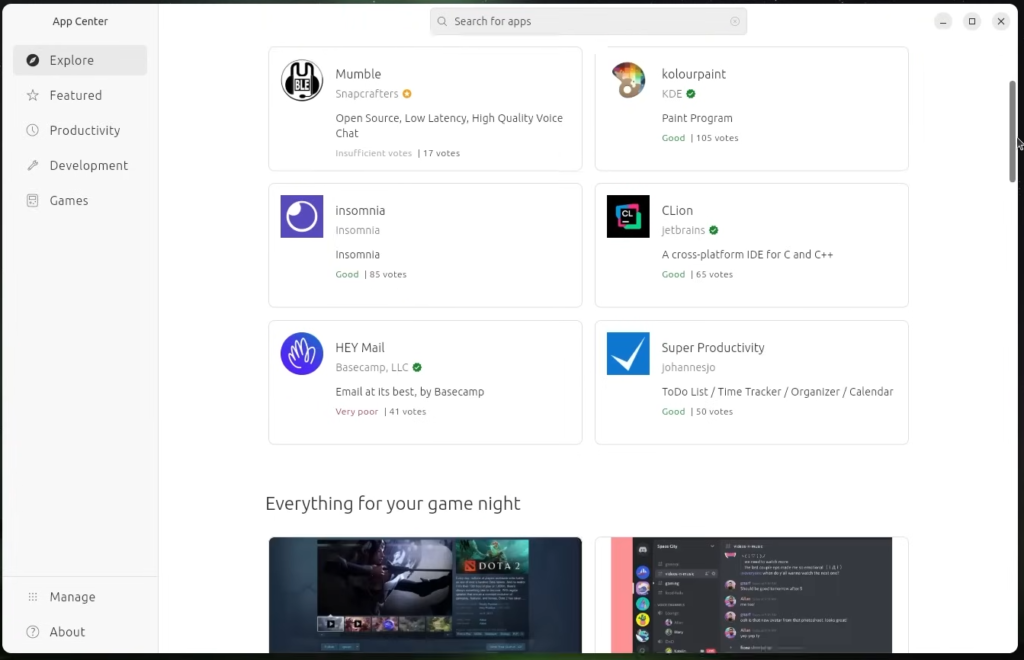Click the vertical scrollbar handle
The image size is (1024, 660).
click(x=1012, y=131)
